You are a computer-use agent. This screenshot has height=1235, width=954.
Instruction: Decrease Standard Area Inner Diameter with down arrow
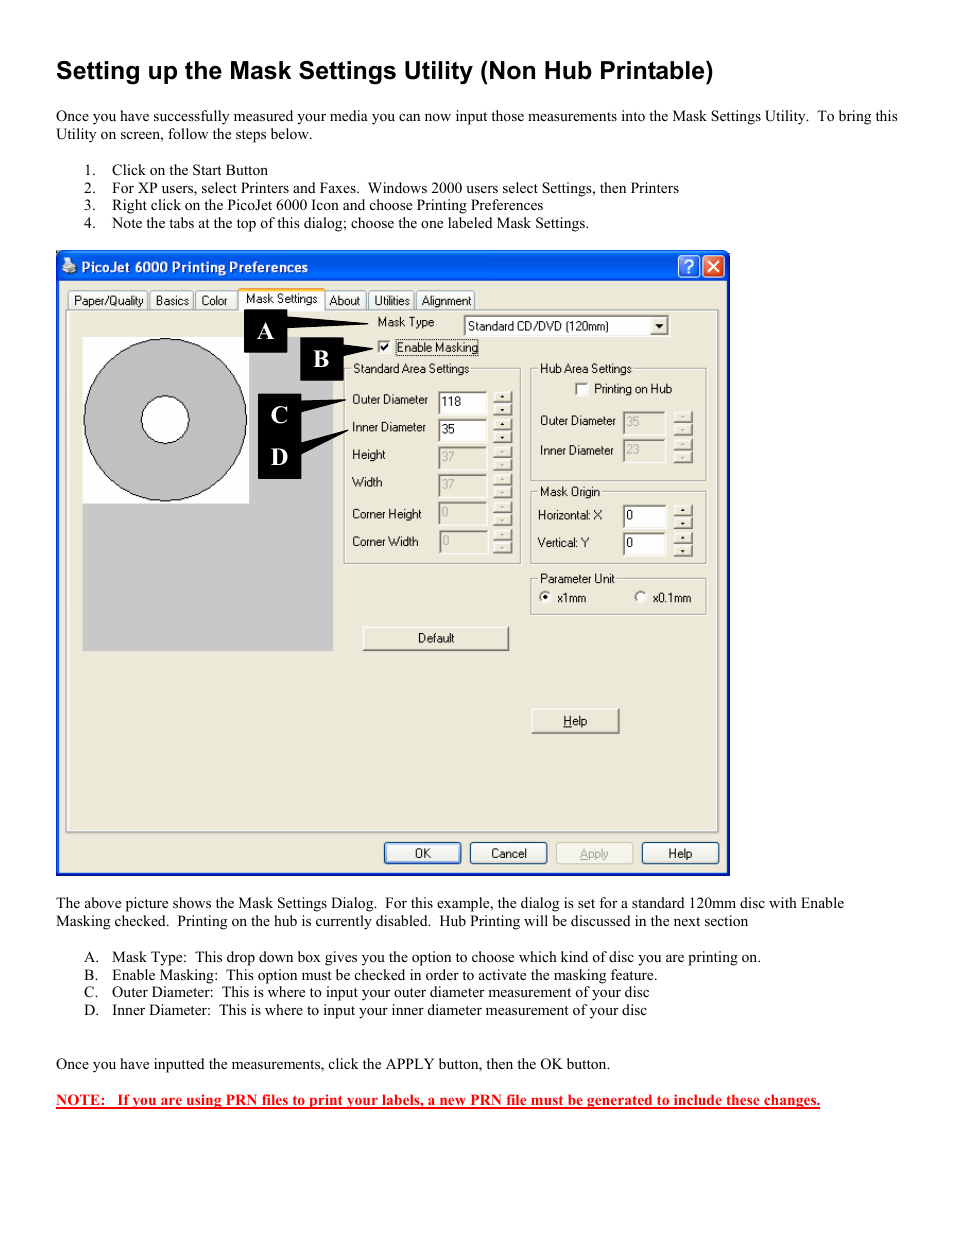pos(503,435)
